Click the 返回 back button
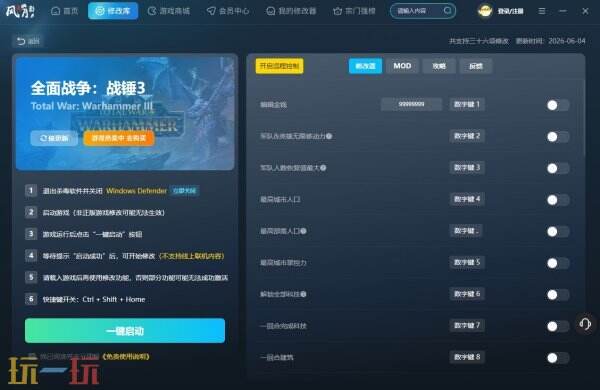Image resolution: width=600 pixels, height=390 pixels. point(28,41)
